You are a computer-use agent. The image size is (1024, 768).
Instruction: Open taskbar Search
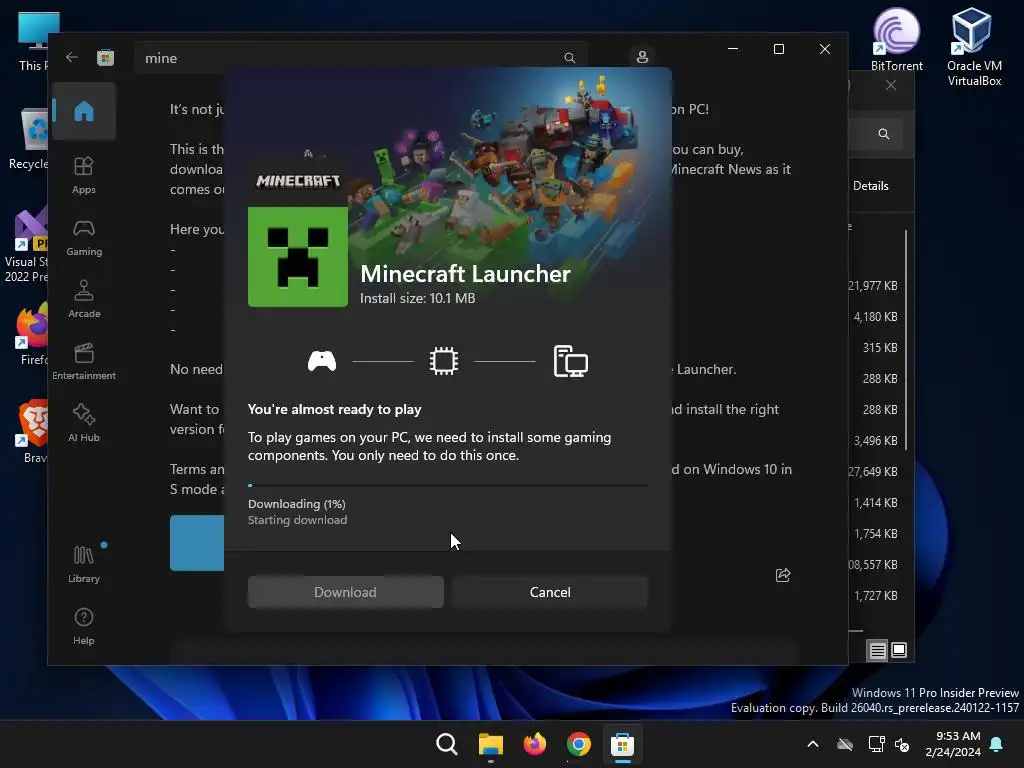[447, 744]
